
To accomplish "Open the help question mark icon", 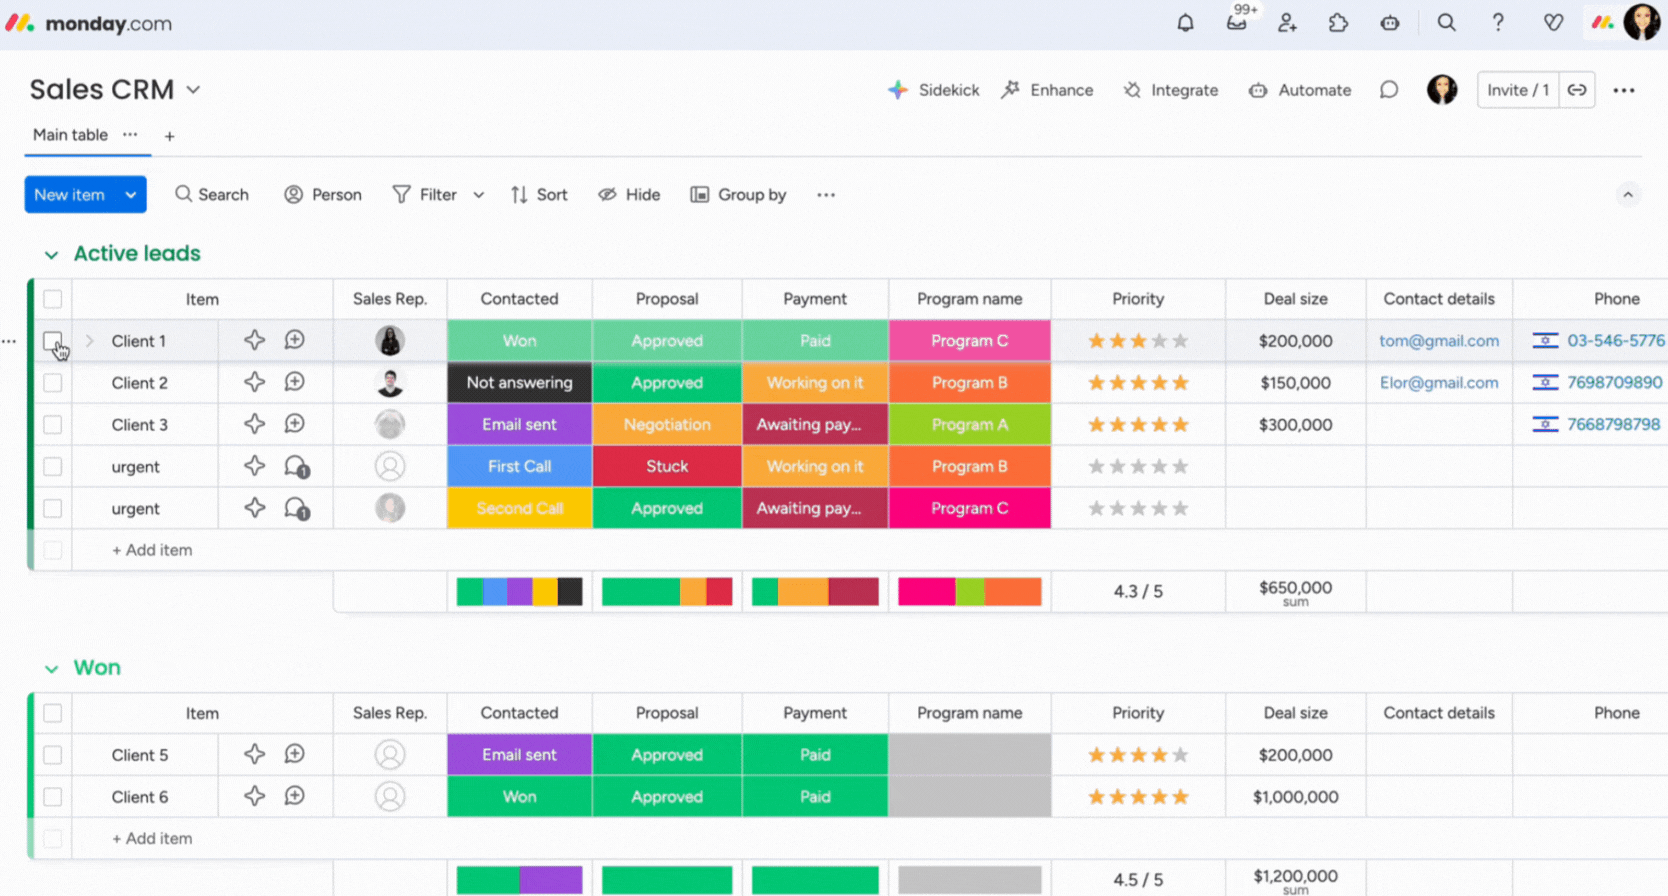I will tap(1498, 23).
